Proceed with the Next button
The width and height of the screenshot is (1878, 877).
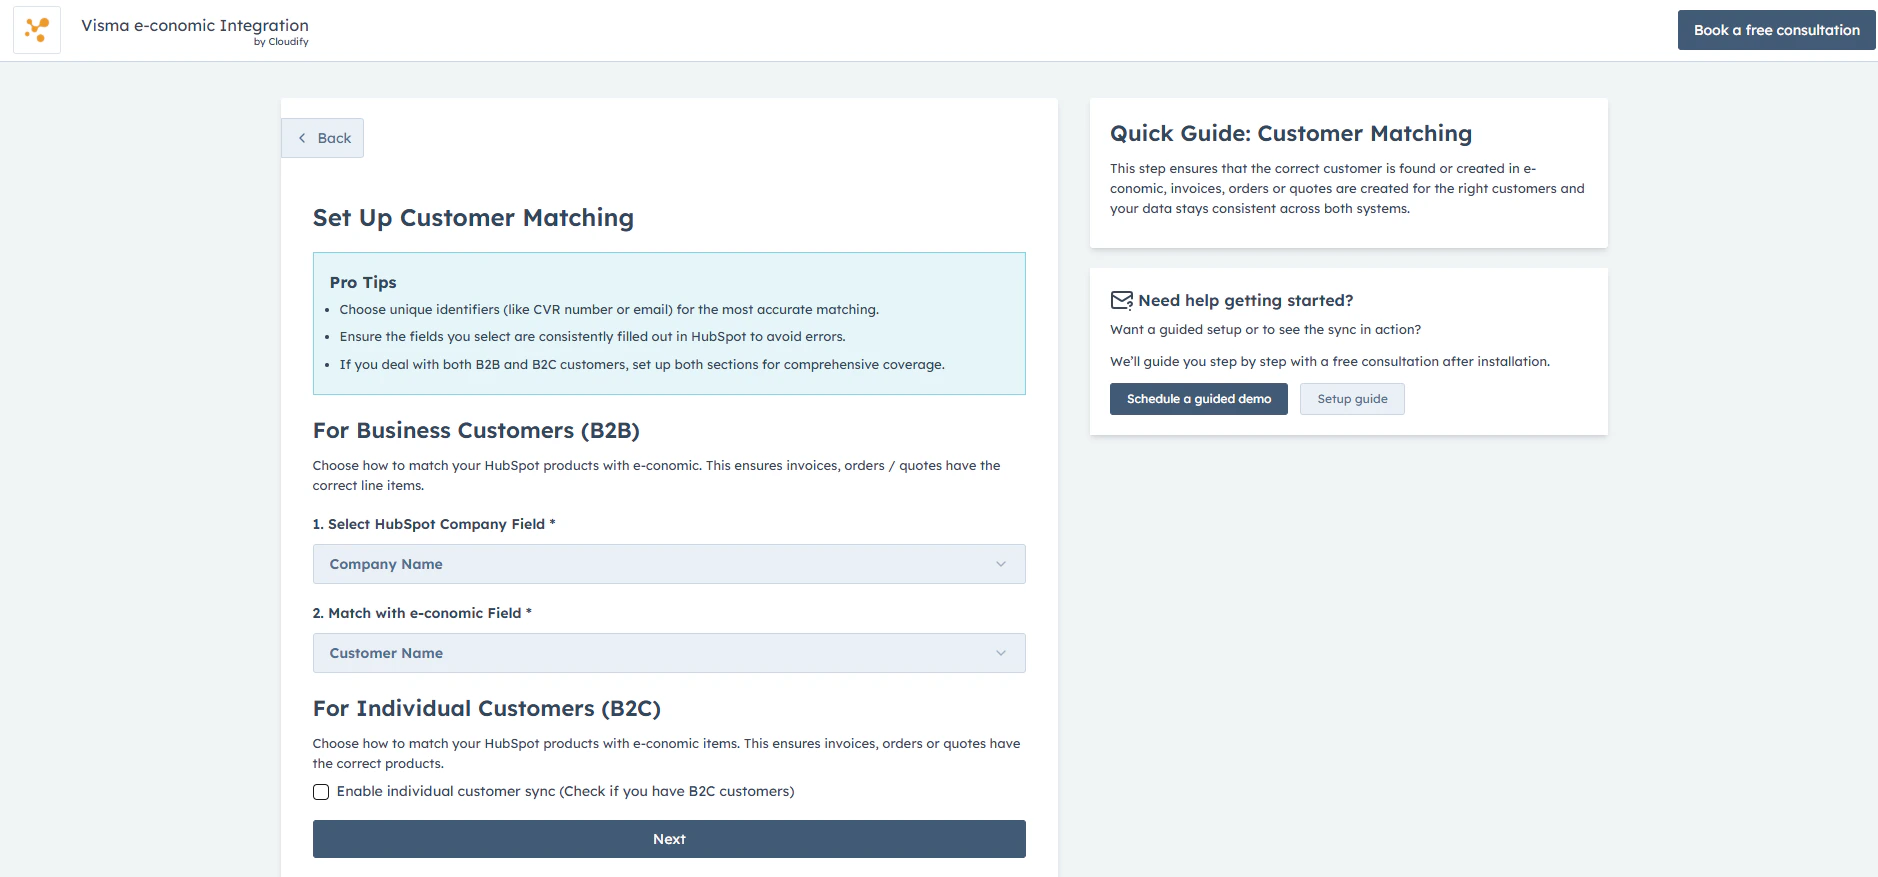[x=669, y=839]
